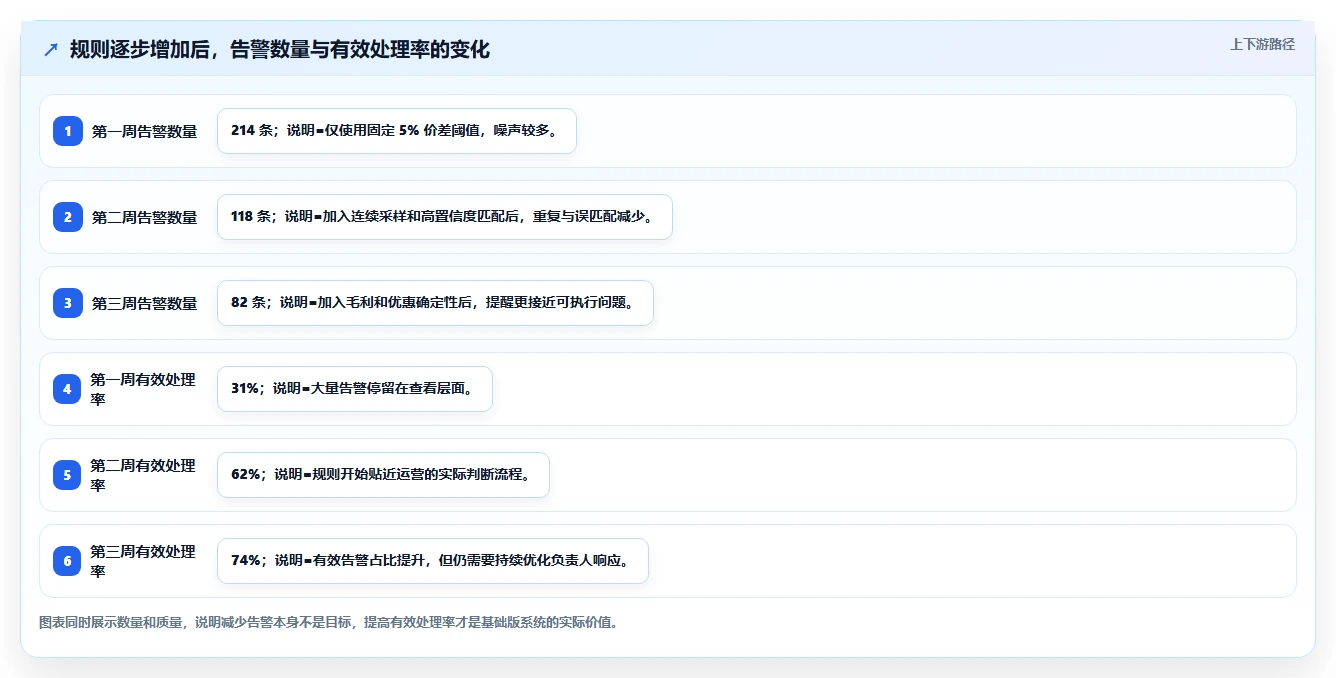1336x678 pixels.
Task: Click the 上下游路径 label in header
Action: click(x=1262, y=44)
